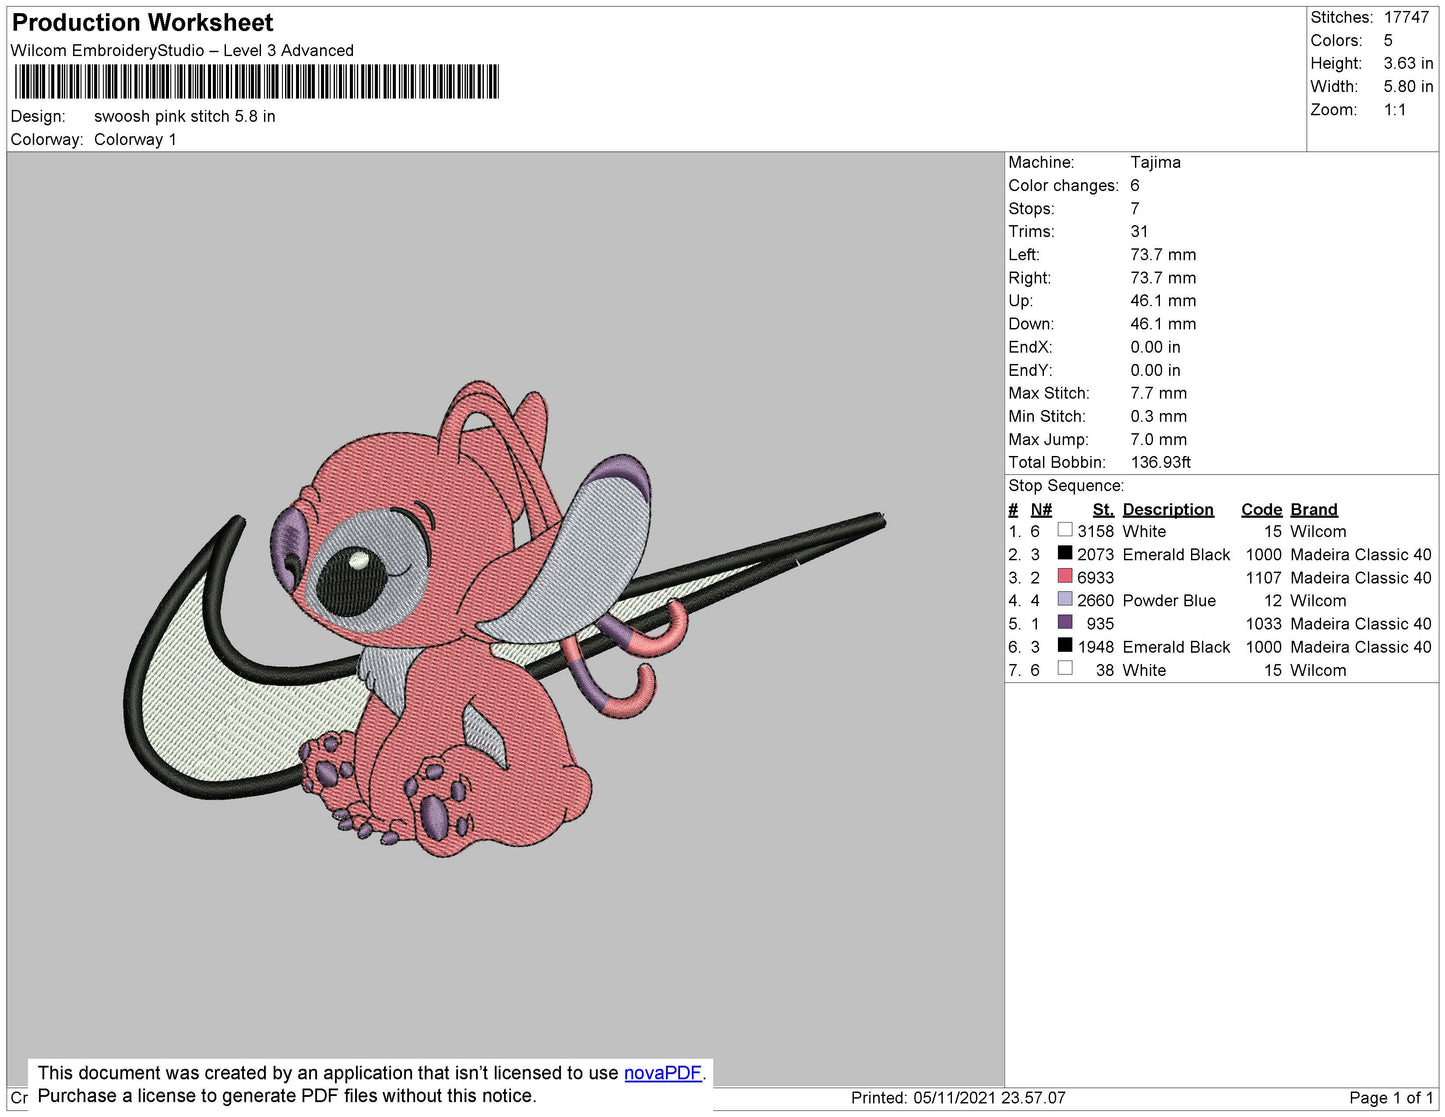This screenshot has height=1117, width=1445.
Task: Click the code 1033 in stop 5
Action: (x=1263, y=623)
